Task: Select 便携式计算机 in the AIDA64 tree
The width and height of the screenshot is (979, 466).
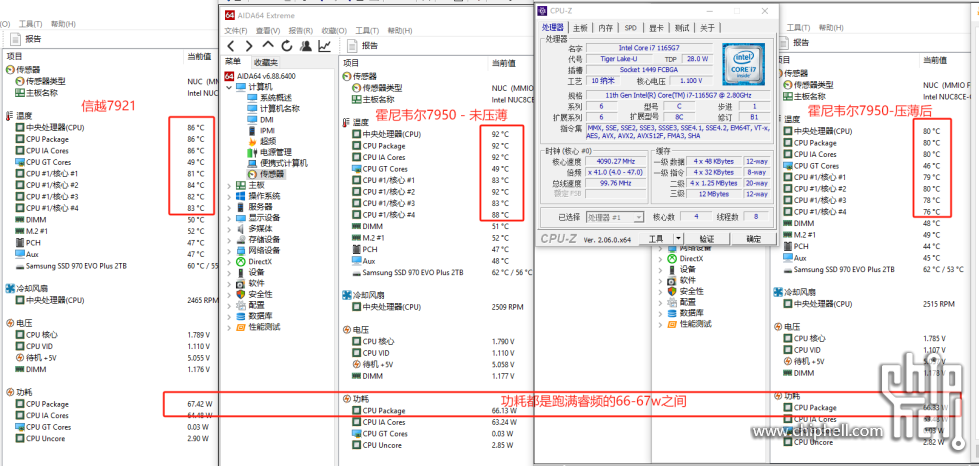Action: click(283, 163)
